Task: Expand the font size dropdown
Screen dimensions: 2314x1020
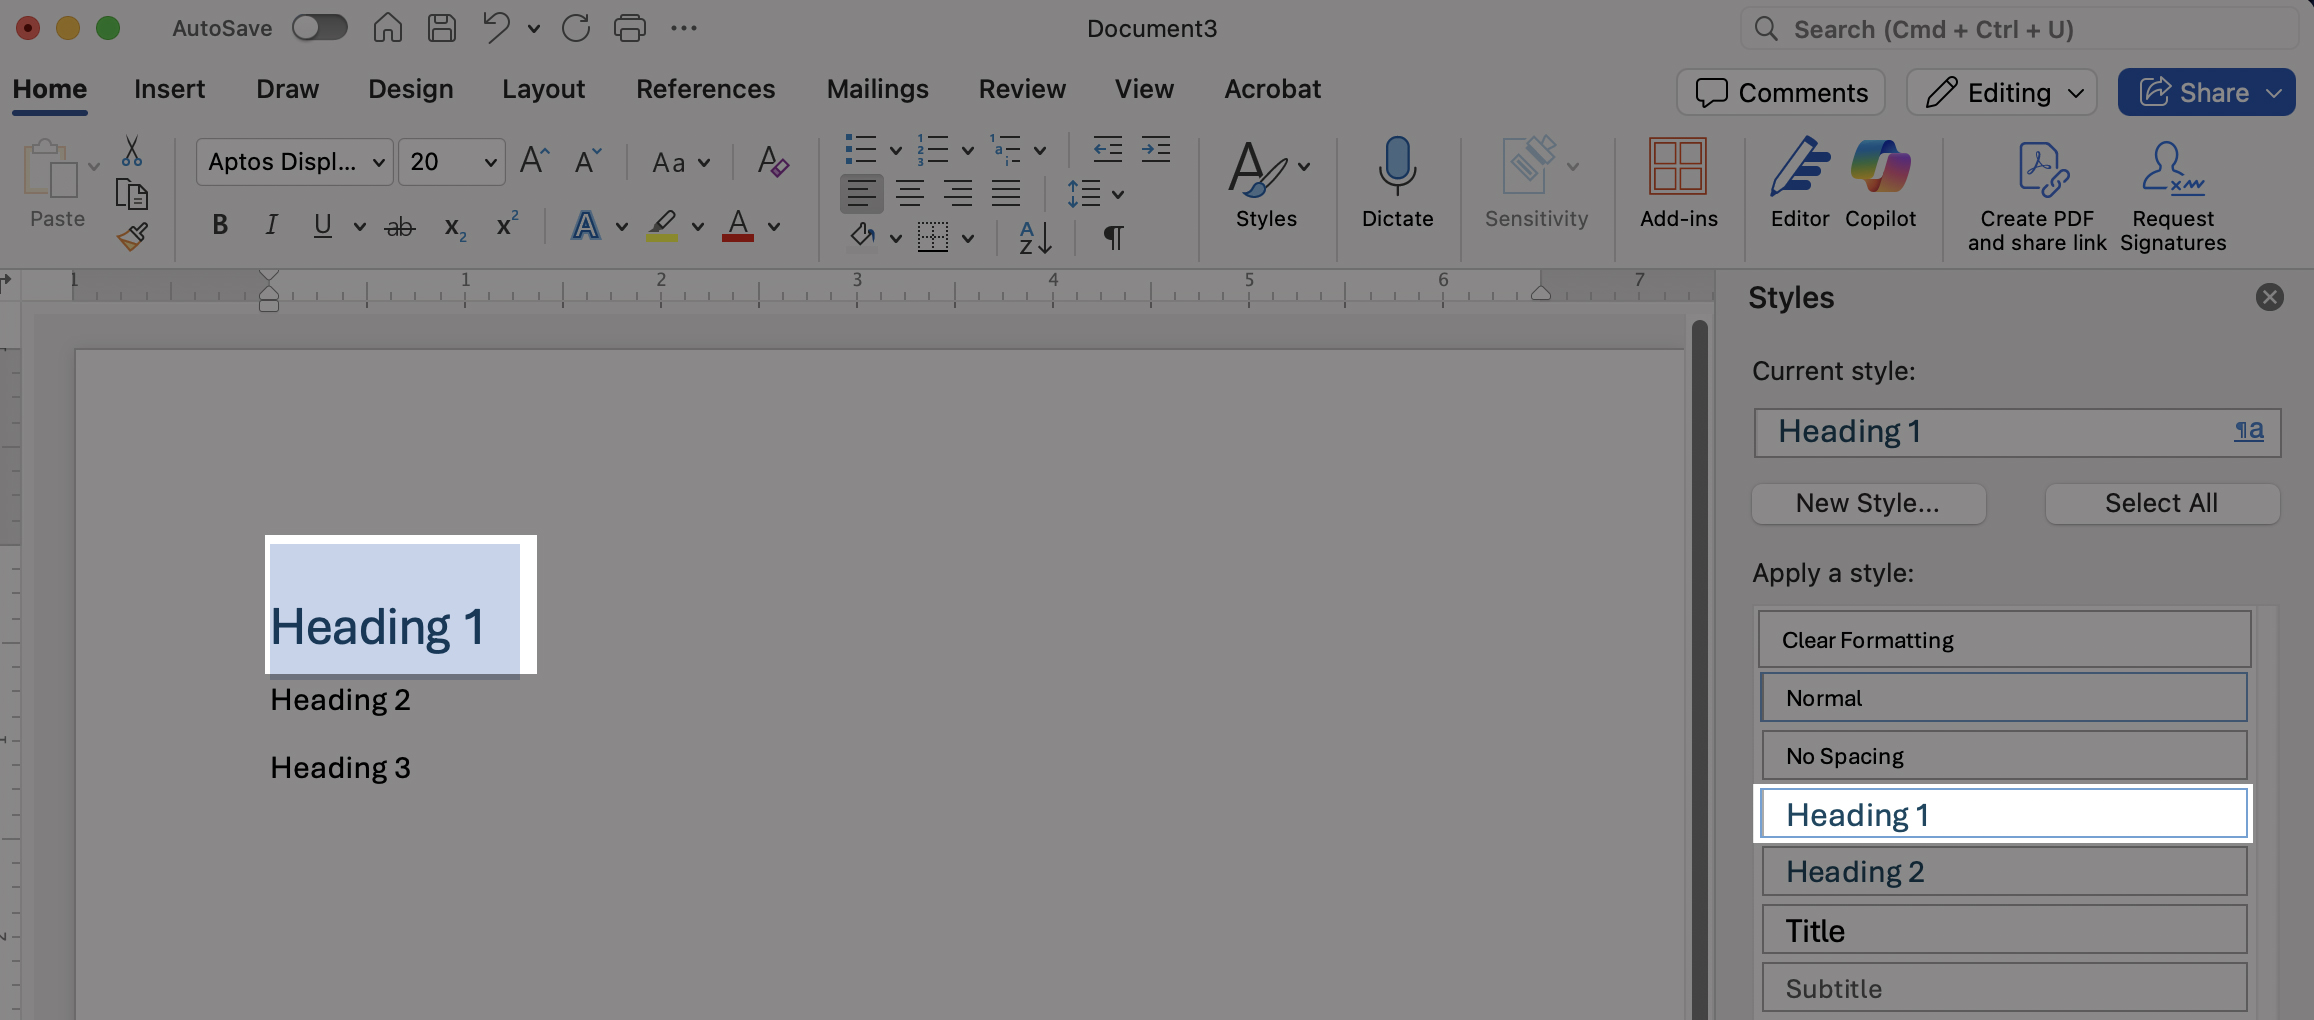Action: coord(490,162)
